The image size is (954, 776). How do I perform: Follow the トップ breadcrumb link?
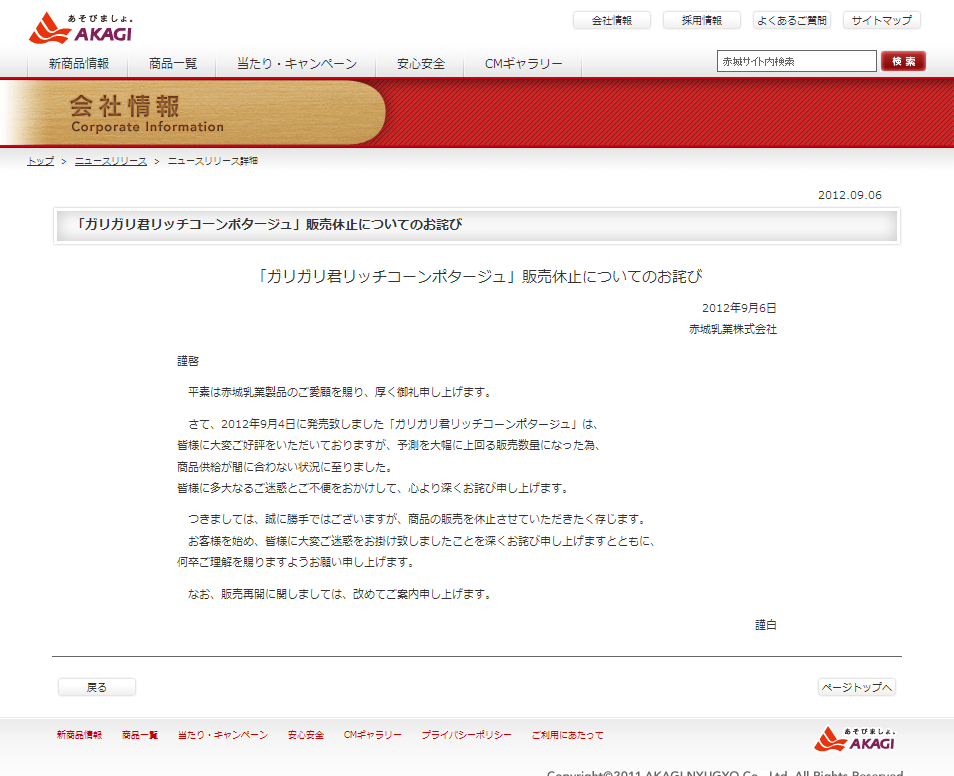40,161
